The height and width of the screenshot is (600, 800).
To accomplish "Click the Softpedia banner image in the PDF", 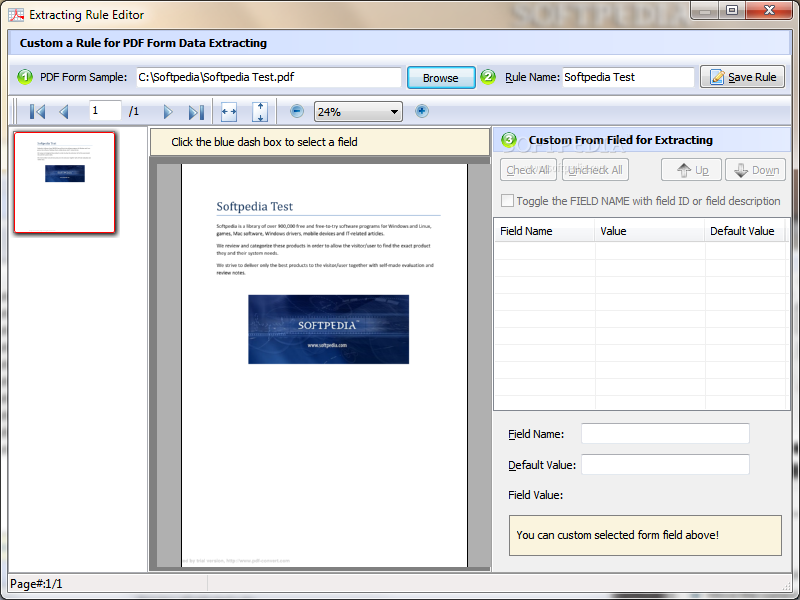I will 329,329.
